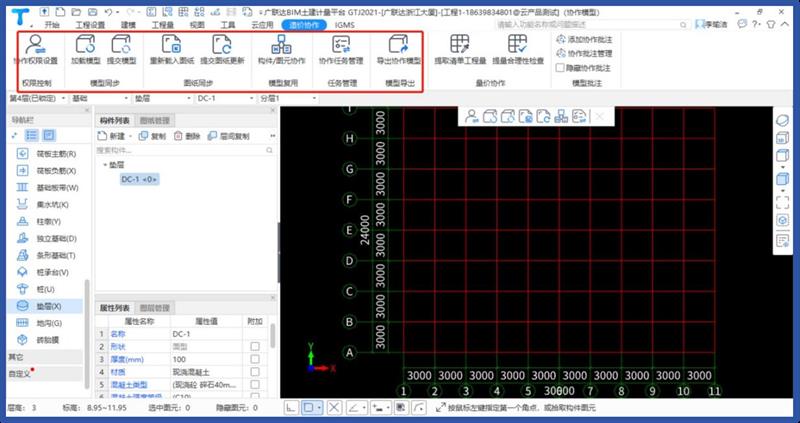Switch to the IGMS ribbon tab
This screenshot has width=800, height=423.
click(x=344, y=24)
